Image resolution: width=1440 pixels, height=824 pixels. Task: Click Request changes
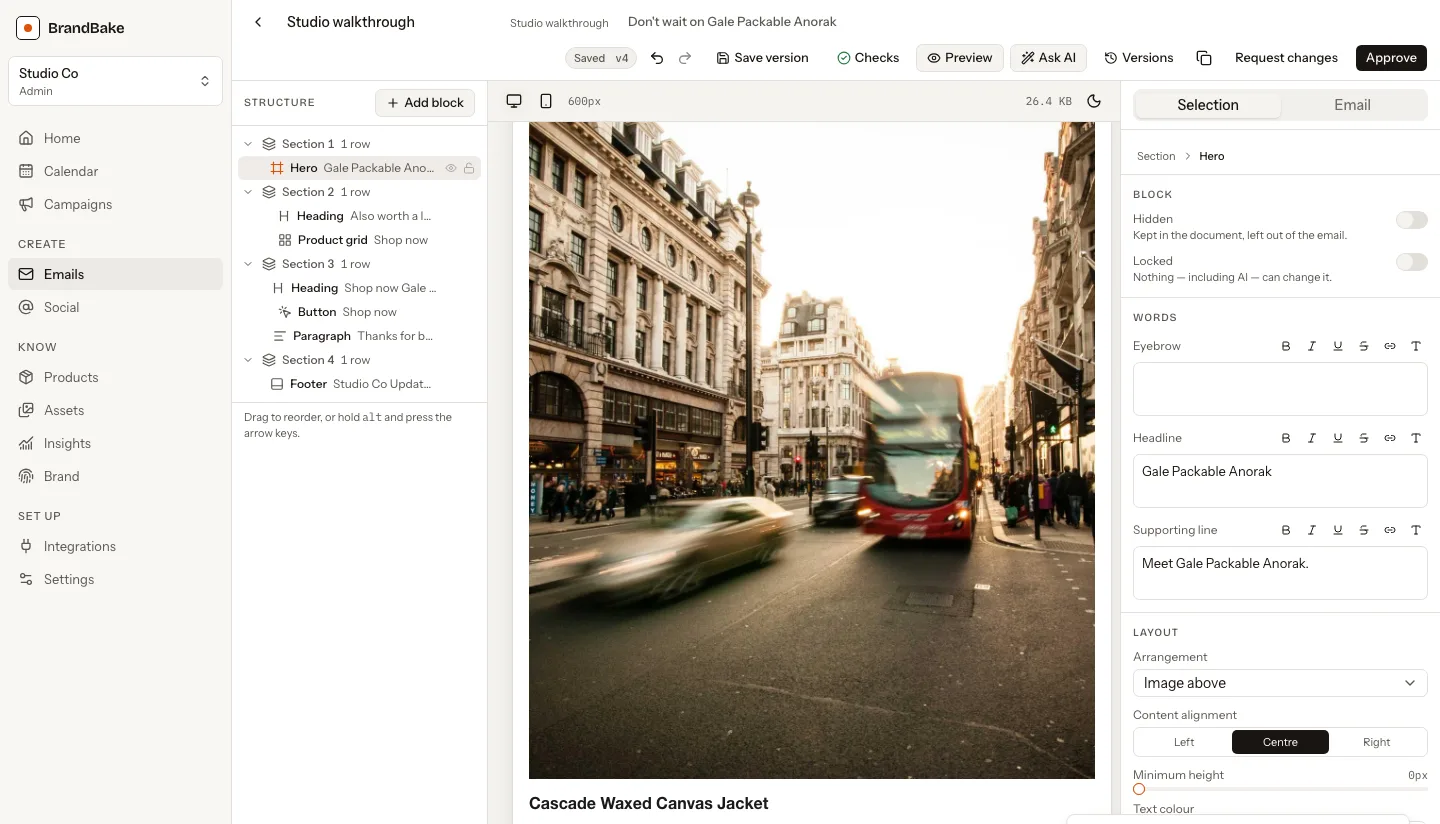coord(1286,58)
